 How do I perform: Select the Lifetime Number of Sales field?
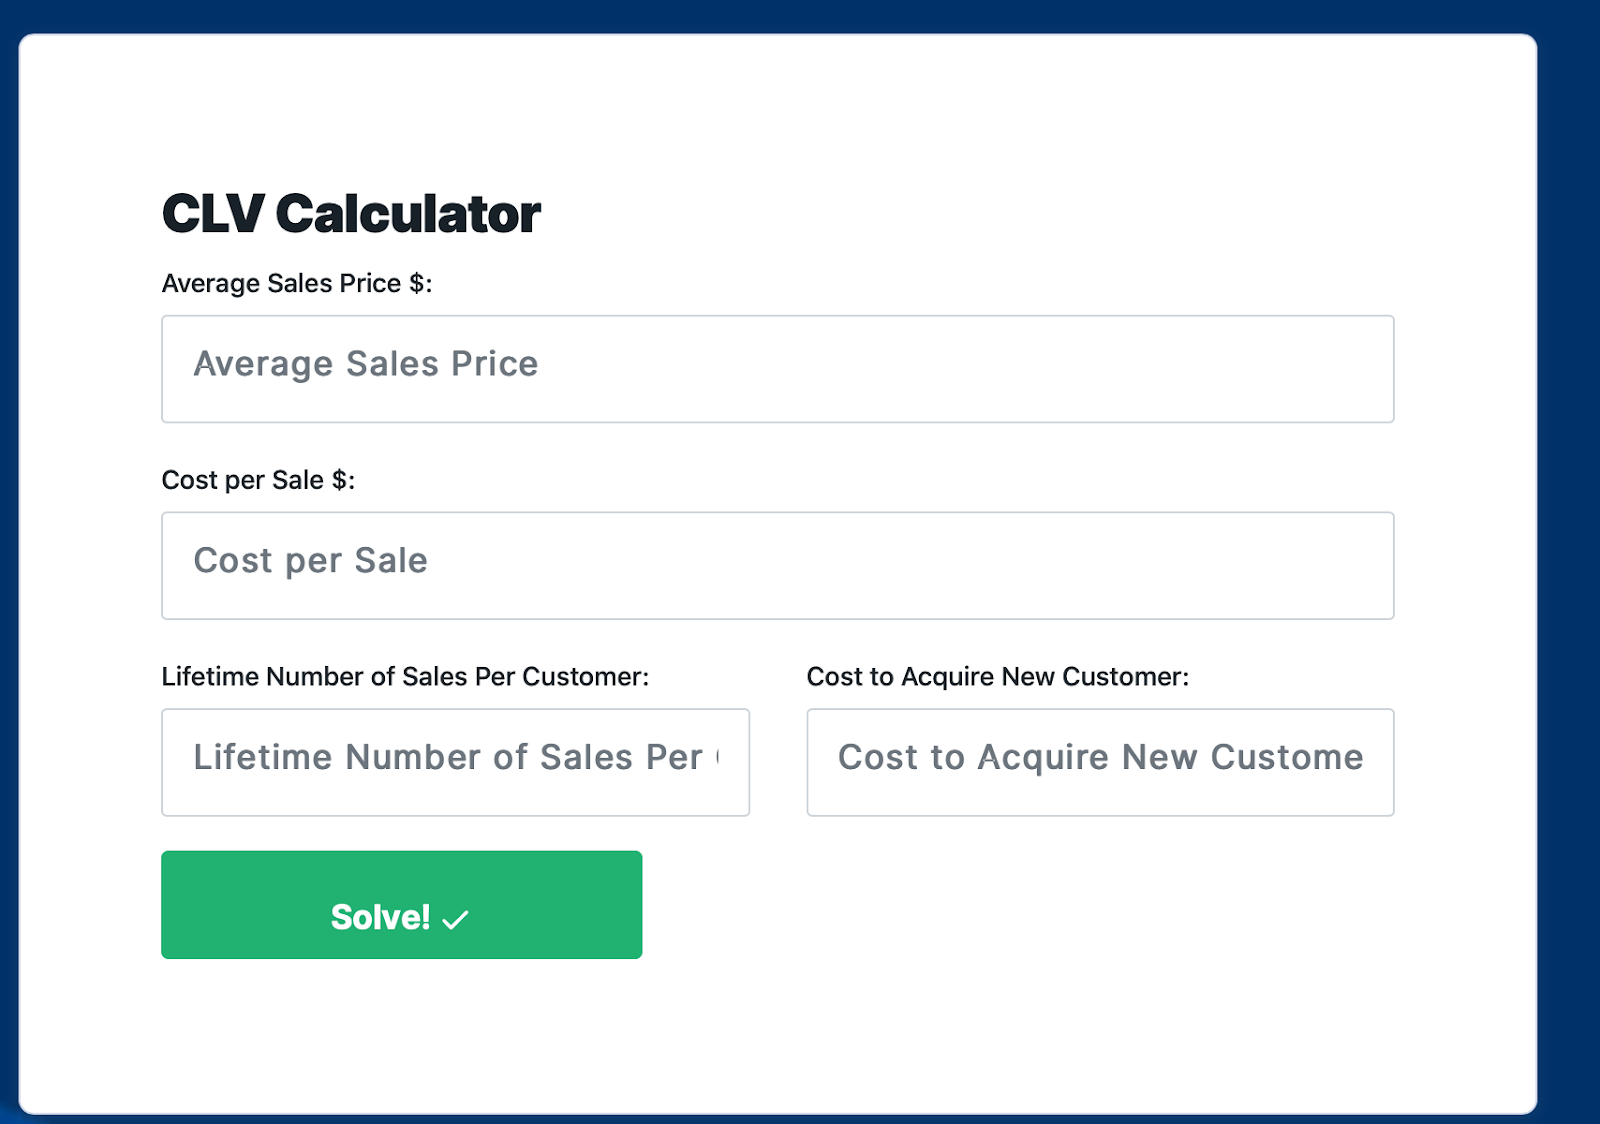[455, 762]
